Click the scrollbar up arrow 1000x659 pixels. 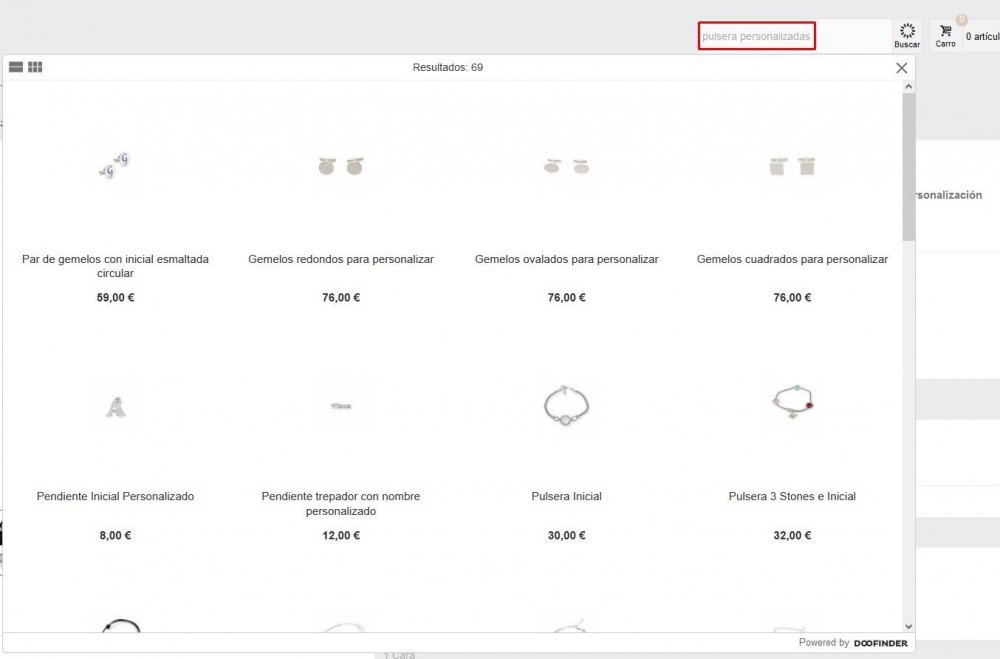coord(908,85)
